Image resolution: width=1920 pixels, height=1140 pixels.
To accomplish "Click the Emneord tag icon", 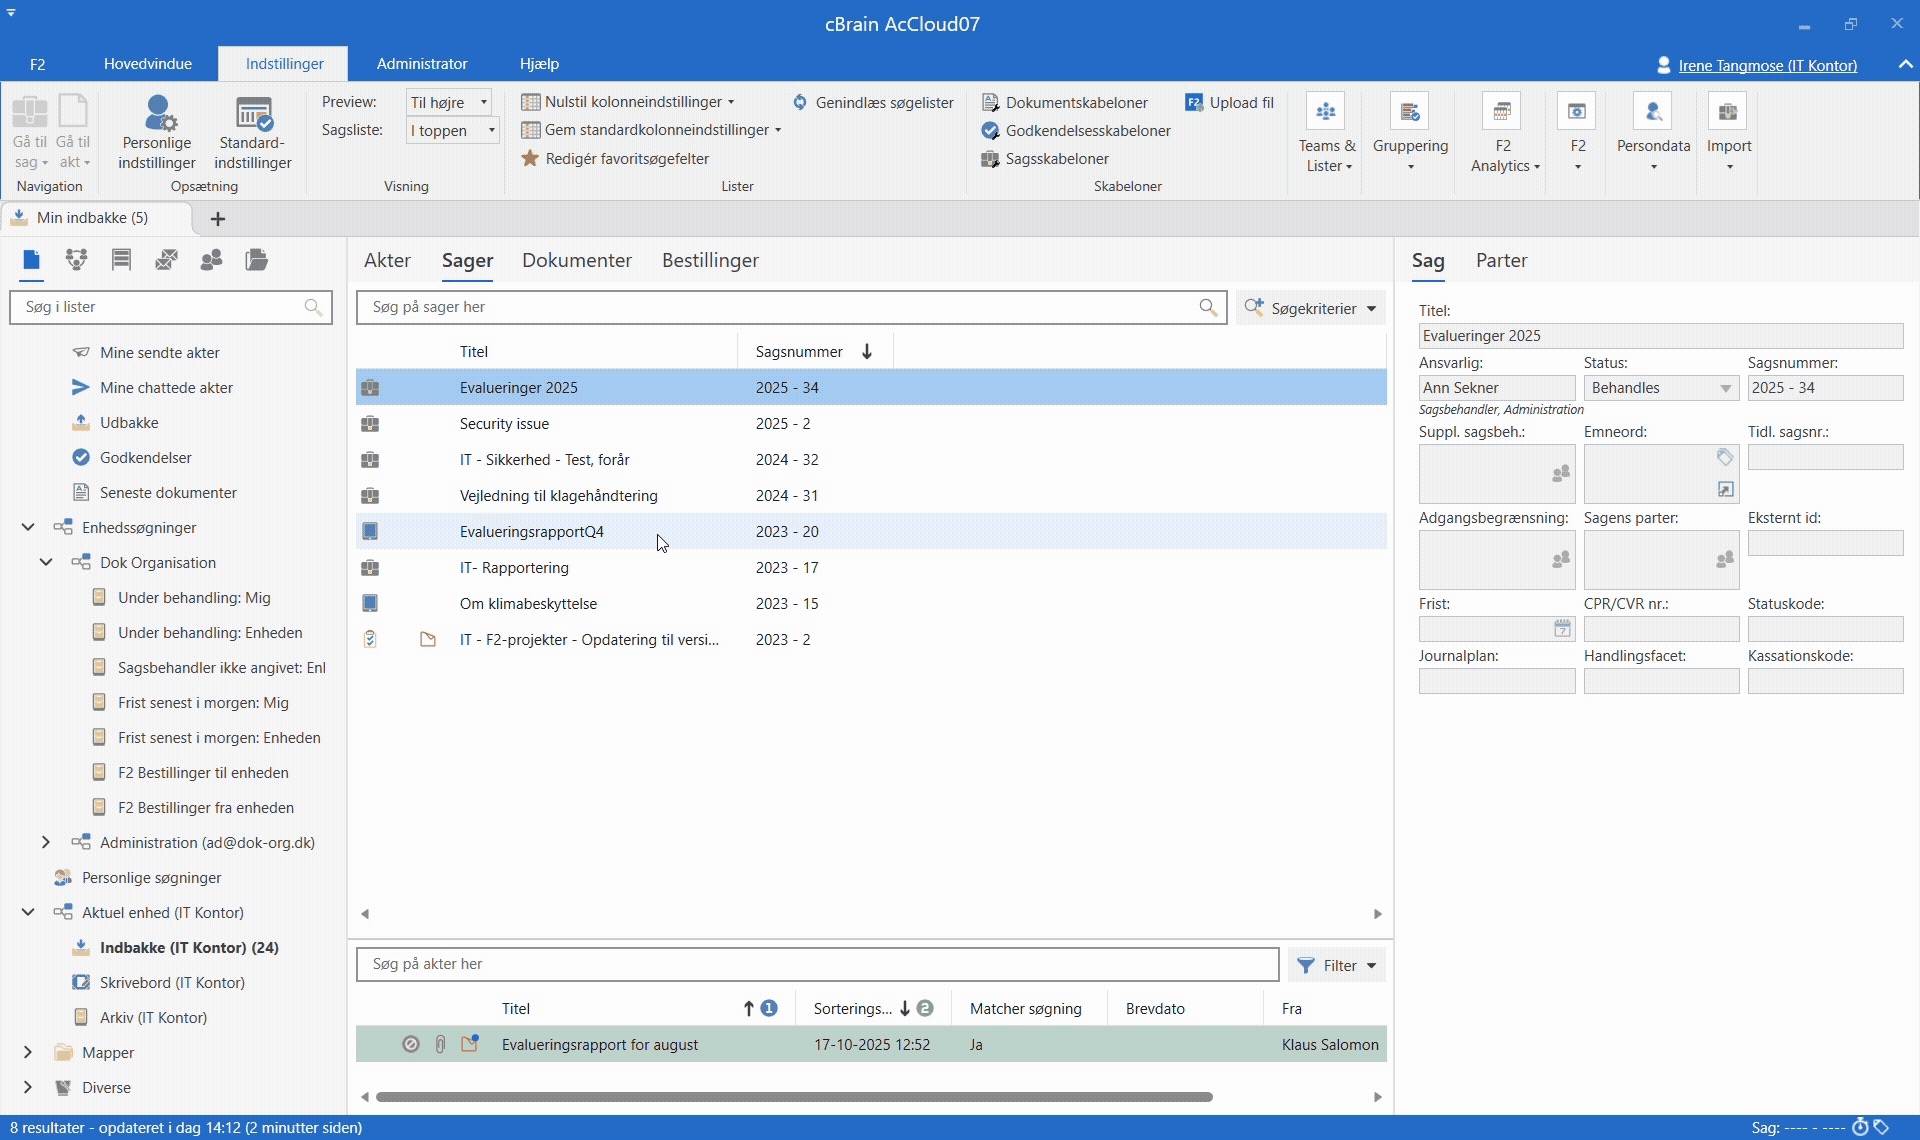I will [1725, 457].
